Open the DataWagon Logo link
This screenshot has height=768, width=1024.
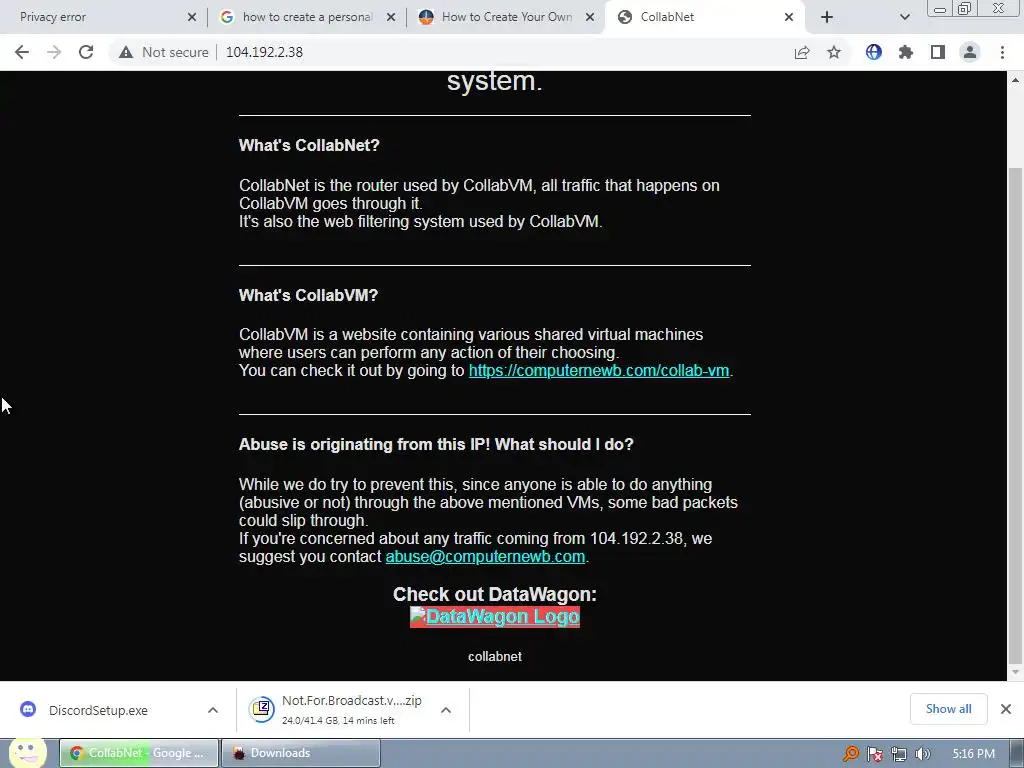click(x=494, y=616)
